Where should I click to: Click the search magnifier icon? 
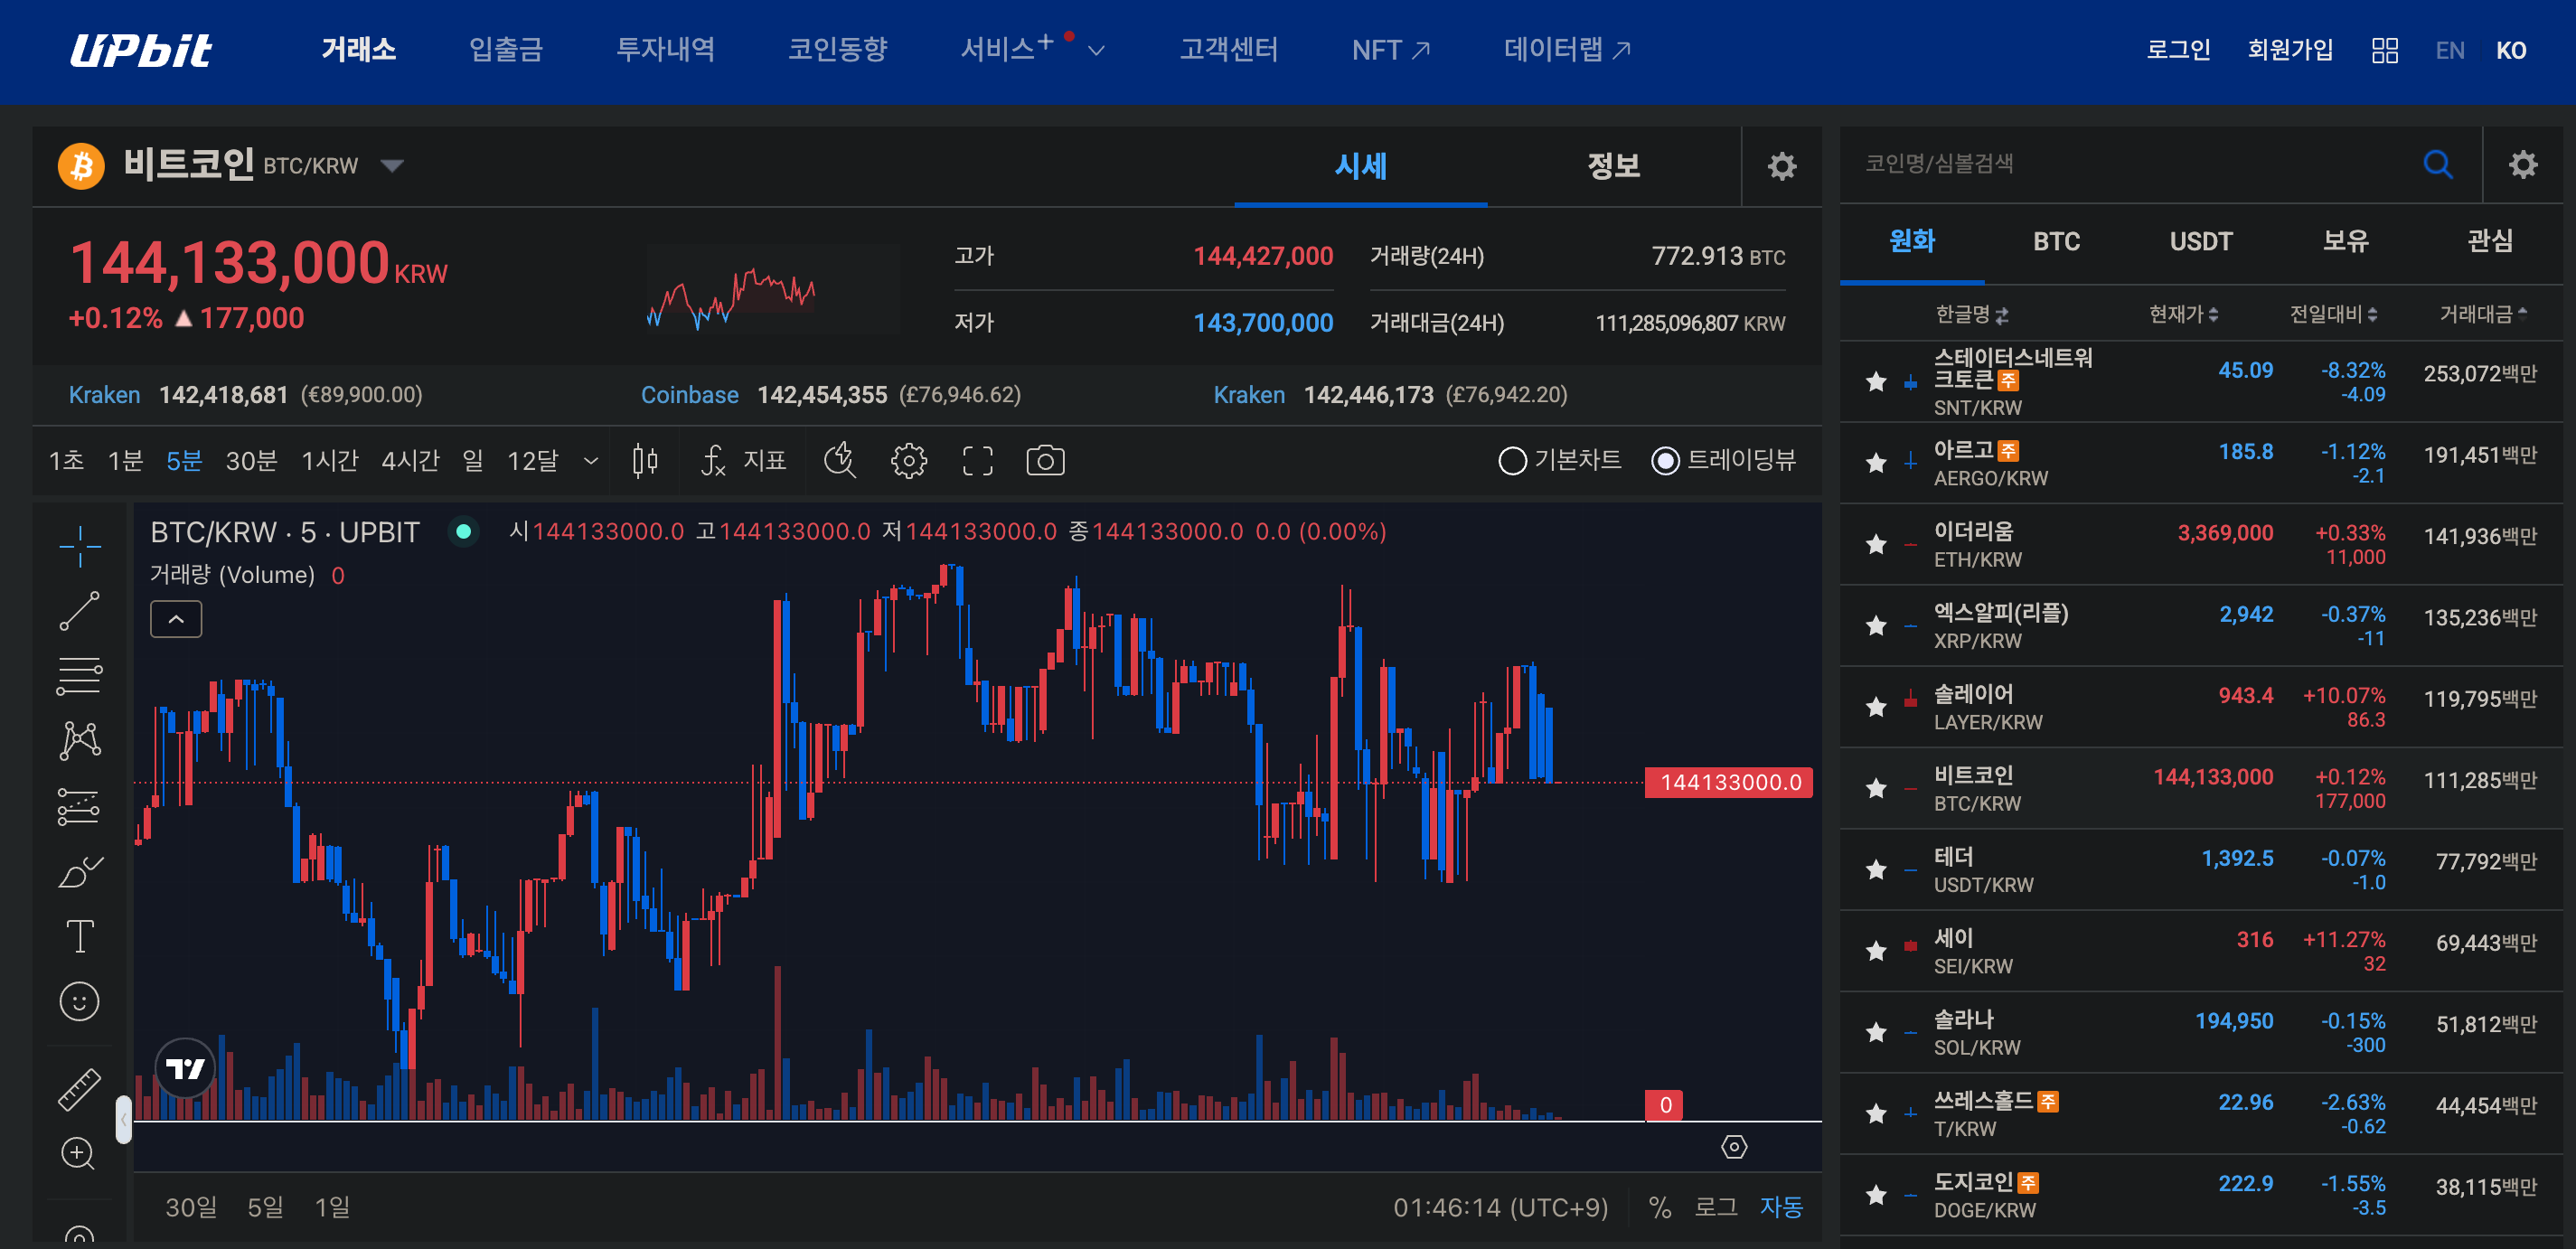pyautogui.click(x=2437, y=164)
